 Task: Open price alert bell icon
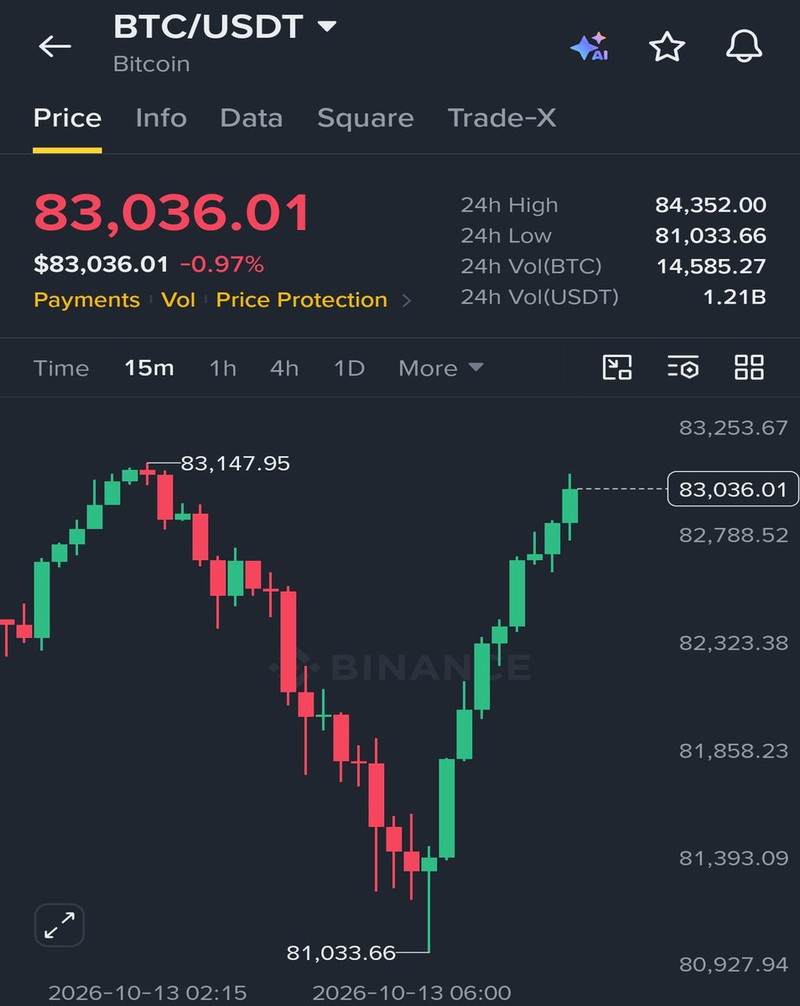coord(744,46)
